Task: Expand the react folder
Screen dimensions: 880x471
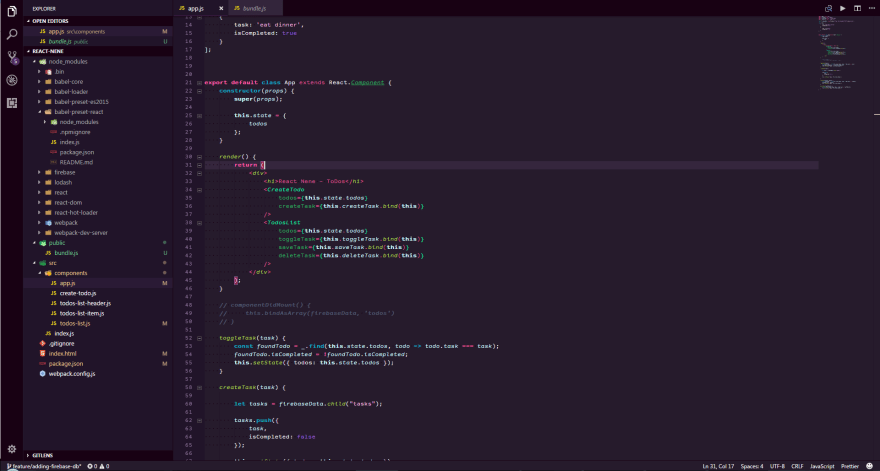Action: click(98, 193)
